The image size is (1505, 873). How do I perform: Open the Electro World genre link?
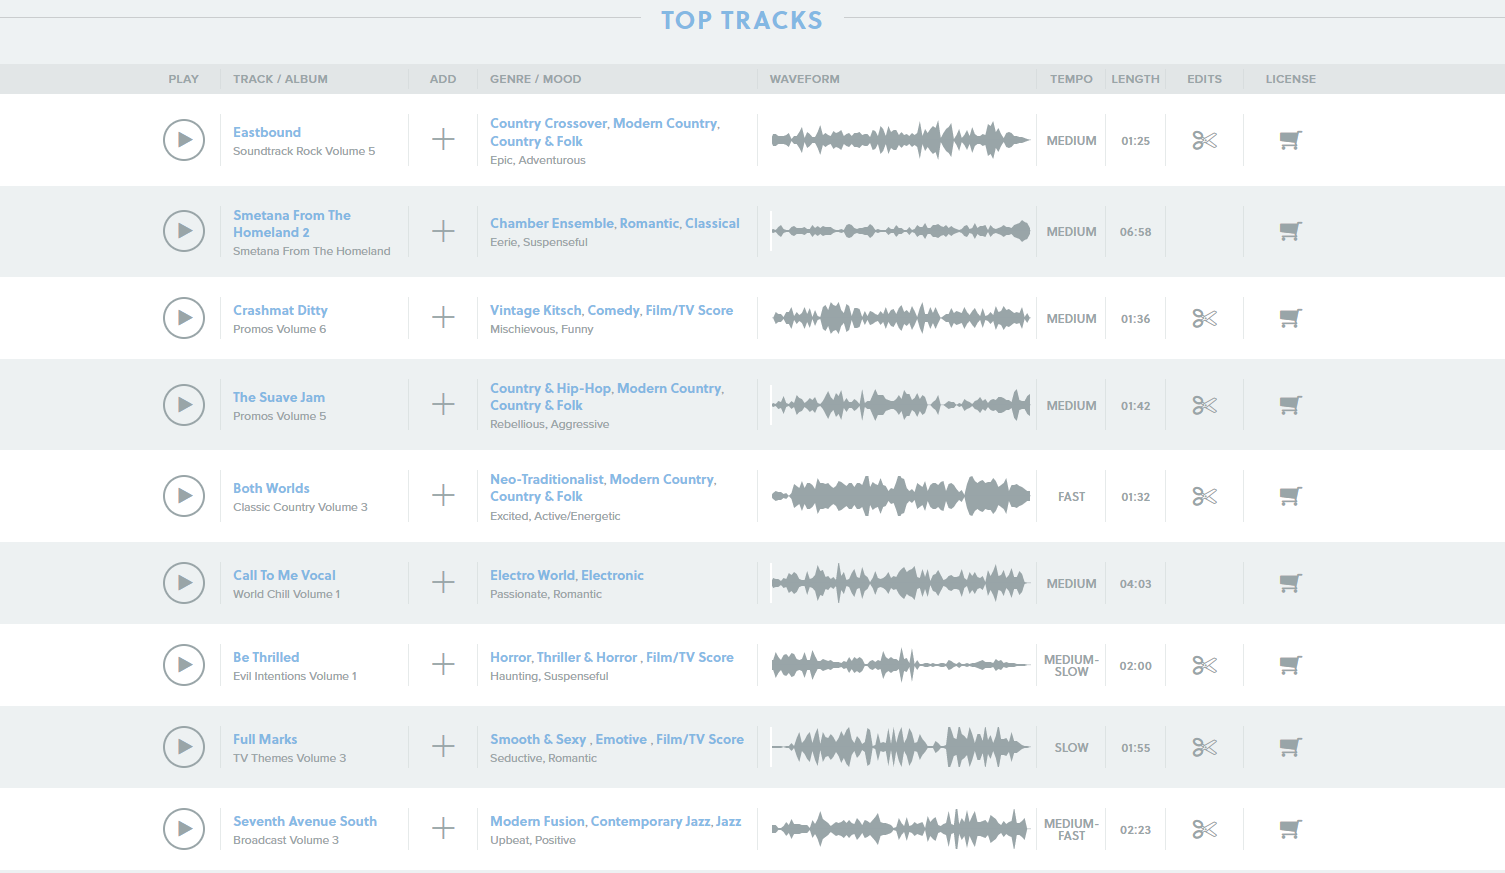pyautogui.click(x=532, y=575)
